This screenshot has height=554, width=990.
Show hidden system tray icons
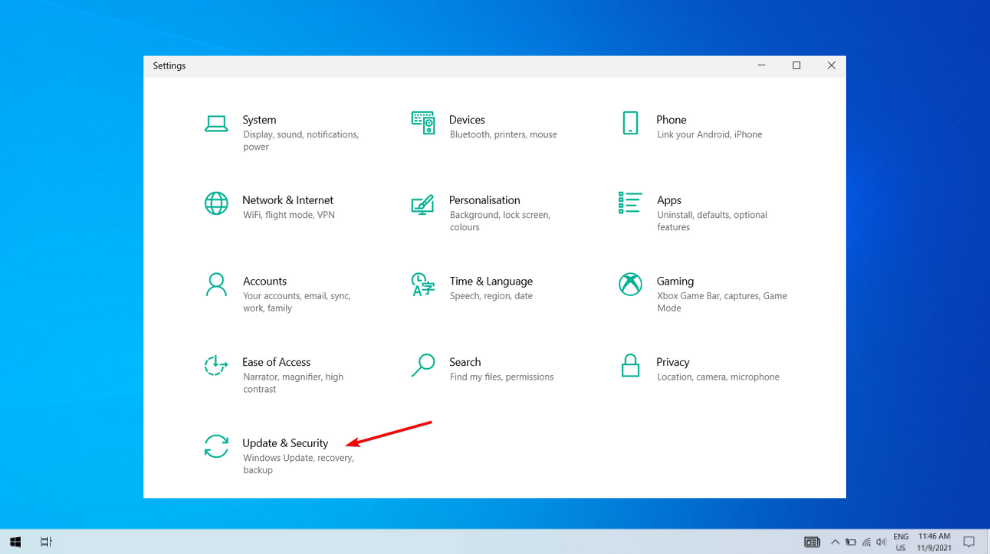835,542
